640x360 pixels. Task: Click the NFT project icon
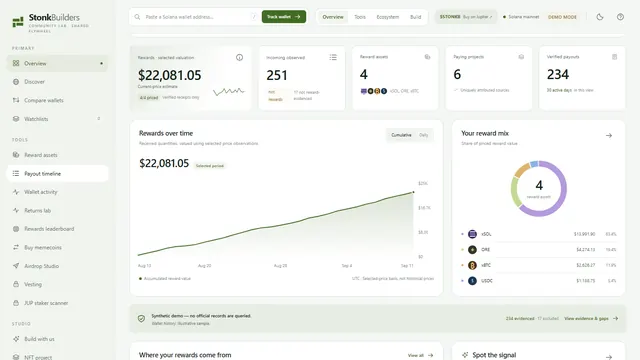(x=16, y=357)
